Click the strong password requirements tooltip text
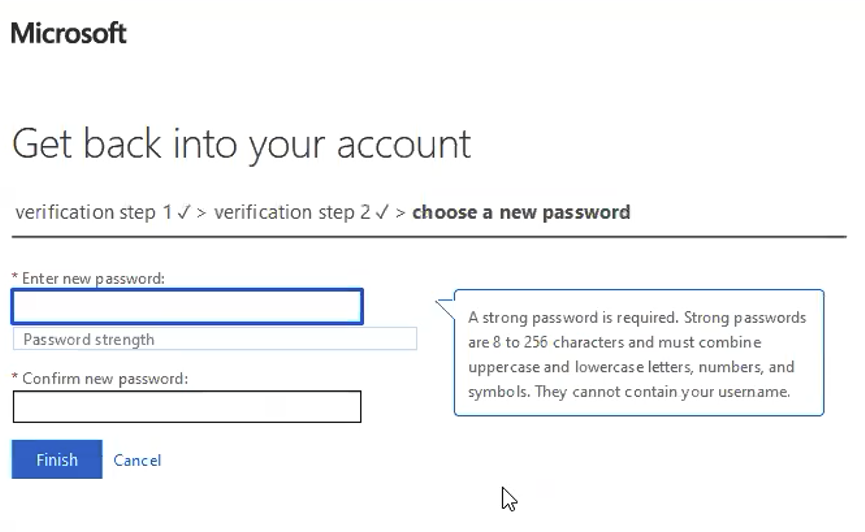Viewport: 865px width, 532px height. [637, 354]
